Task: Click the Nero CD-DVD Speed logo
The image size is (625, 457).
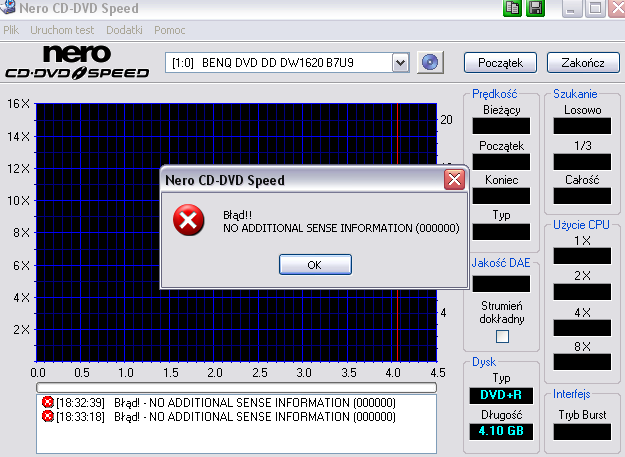Action: coord(77,62)
